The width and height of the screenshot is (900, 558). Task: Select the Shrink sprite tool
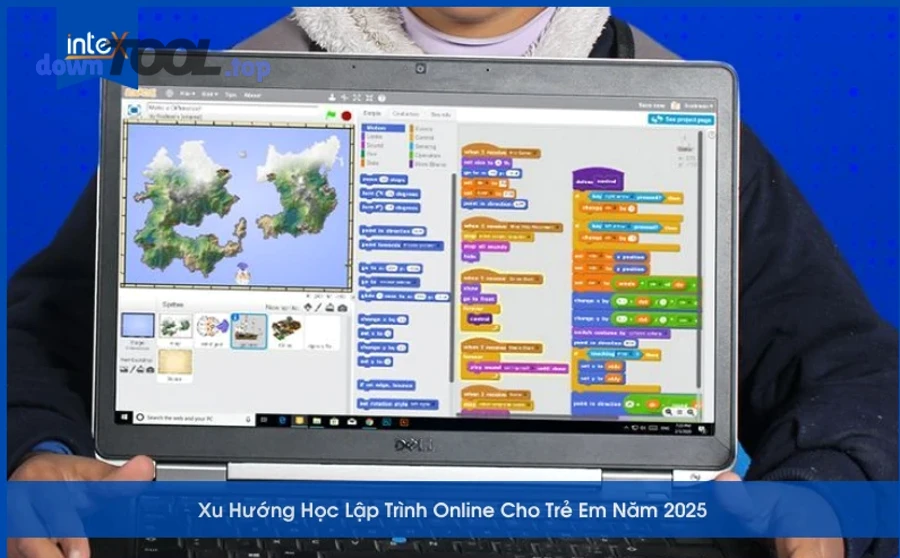pyautogui.click(x=369, y=98)
